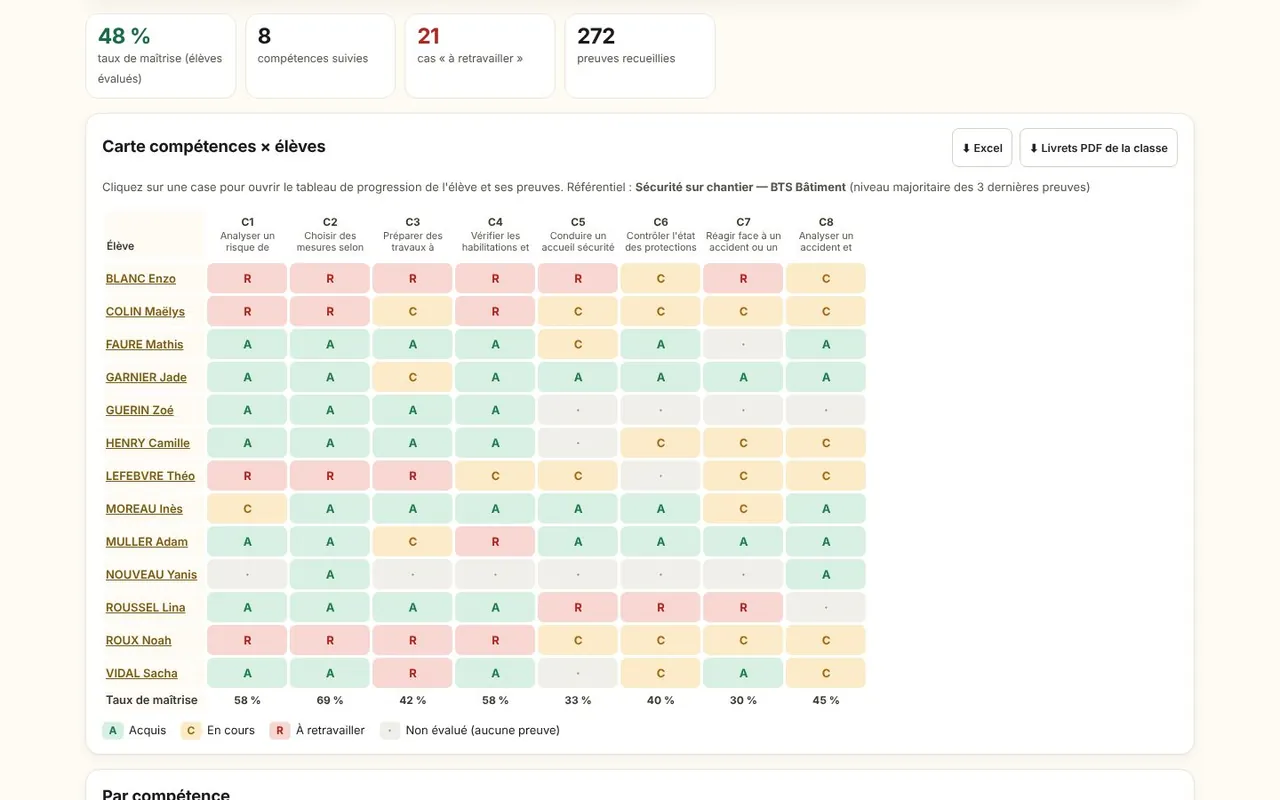Click the MULLER Adam name link
Viewport: 1280px width, 800px height.
[x=147, y=543]
